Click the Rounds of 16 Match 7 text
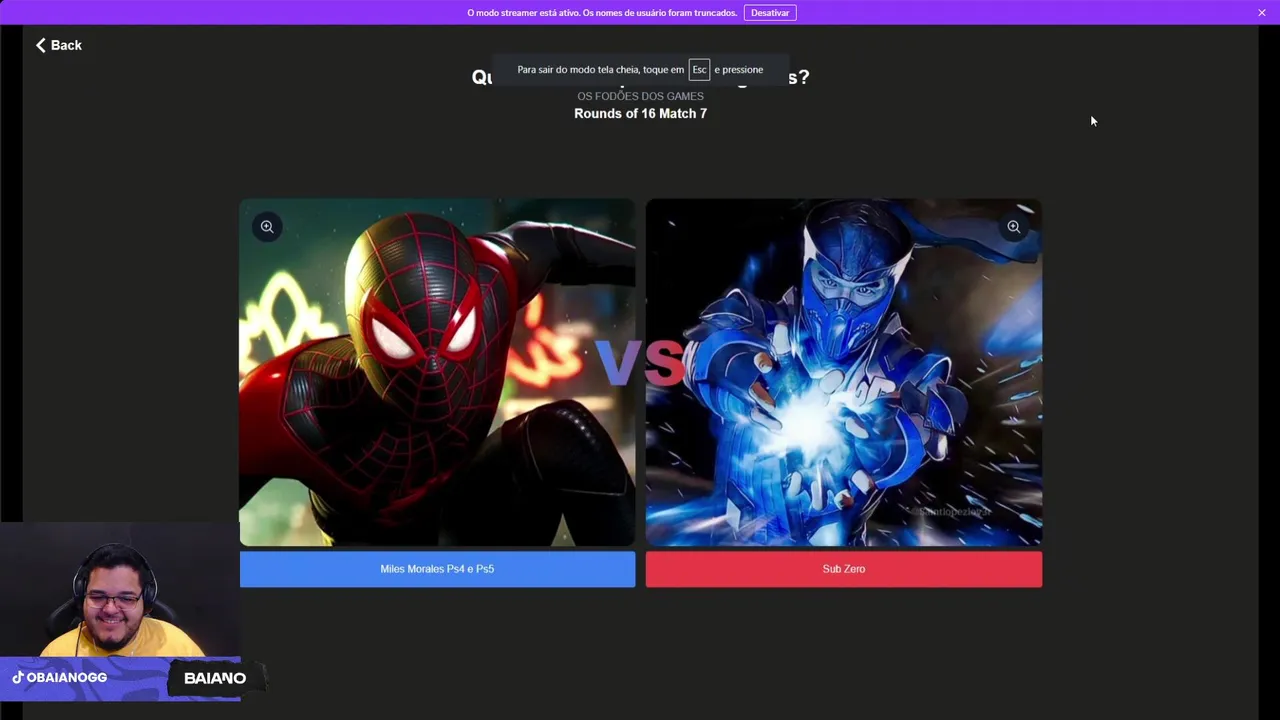The image size is (1280, 720). tap(640, 114)
